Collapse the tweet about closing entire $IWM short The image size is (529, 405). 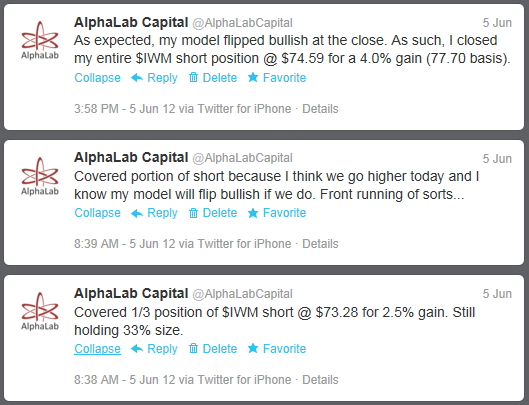[98, 78]
